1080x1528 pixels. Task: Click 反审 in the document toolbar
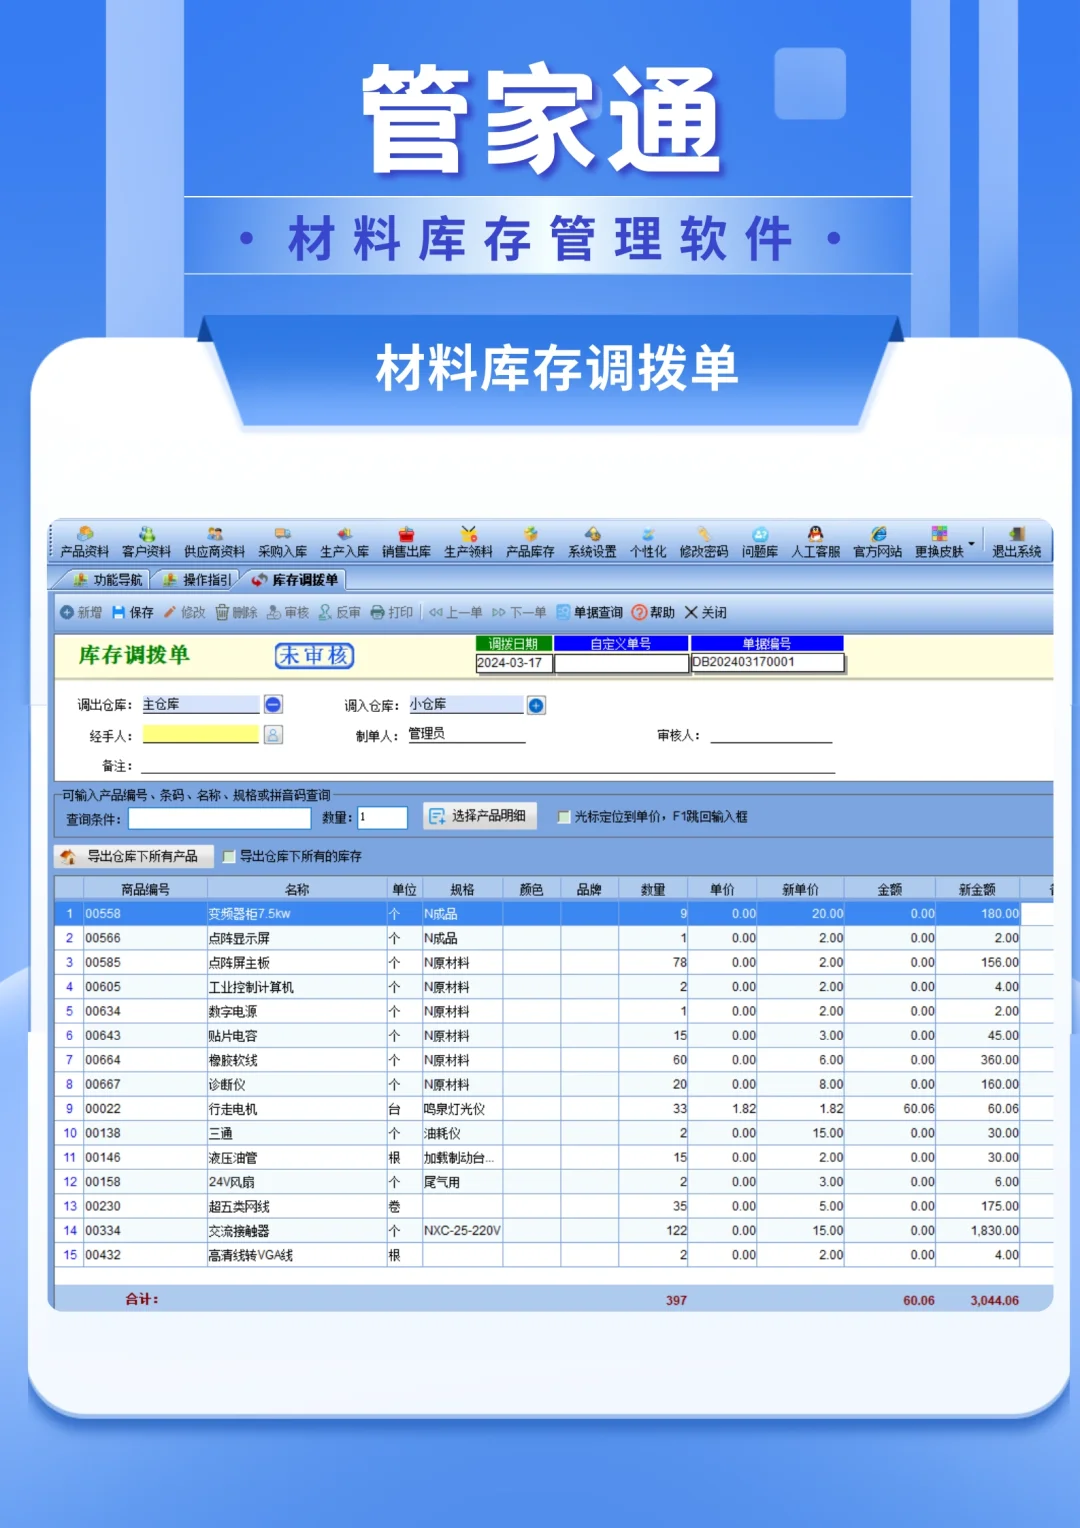tap(340, 612)
